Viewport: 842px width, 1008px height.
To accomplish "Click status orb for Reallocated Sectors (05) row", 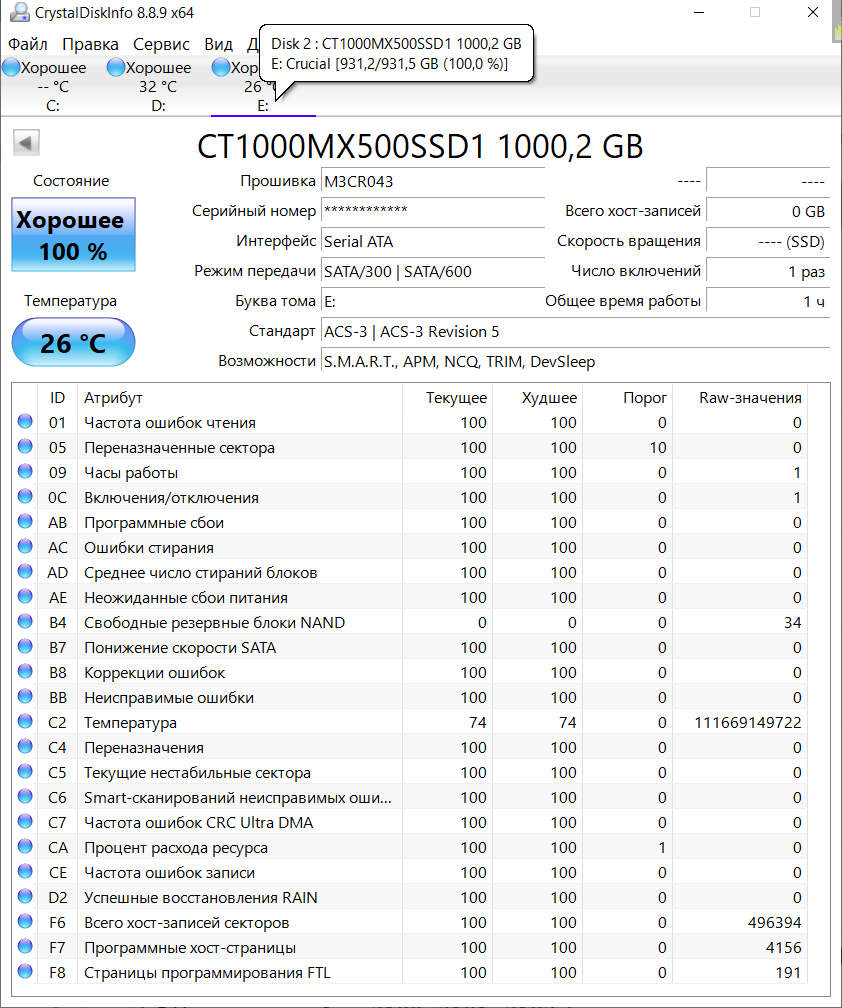I will pyautogui.click(x=25, y=448).
